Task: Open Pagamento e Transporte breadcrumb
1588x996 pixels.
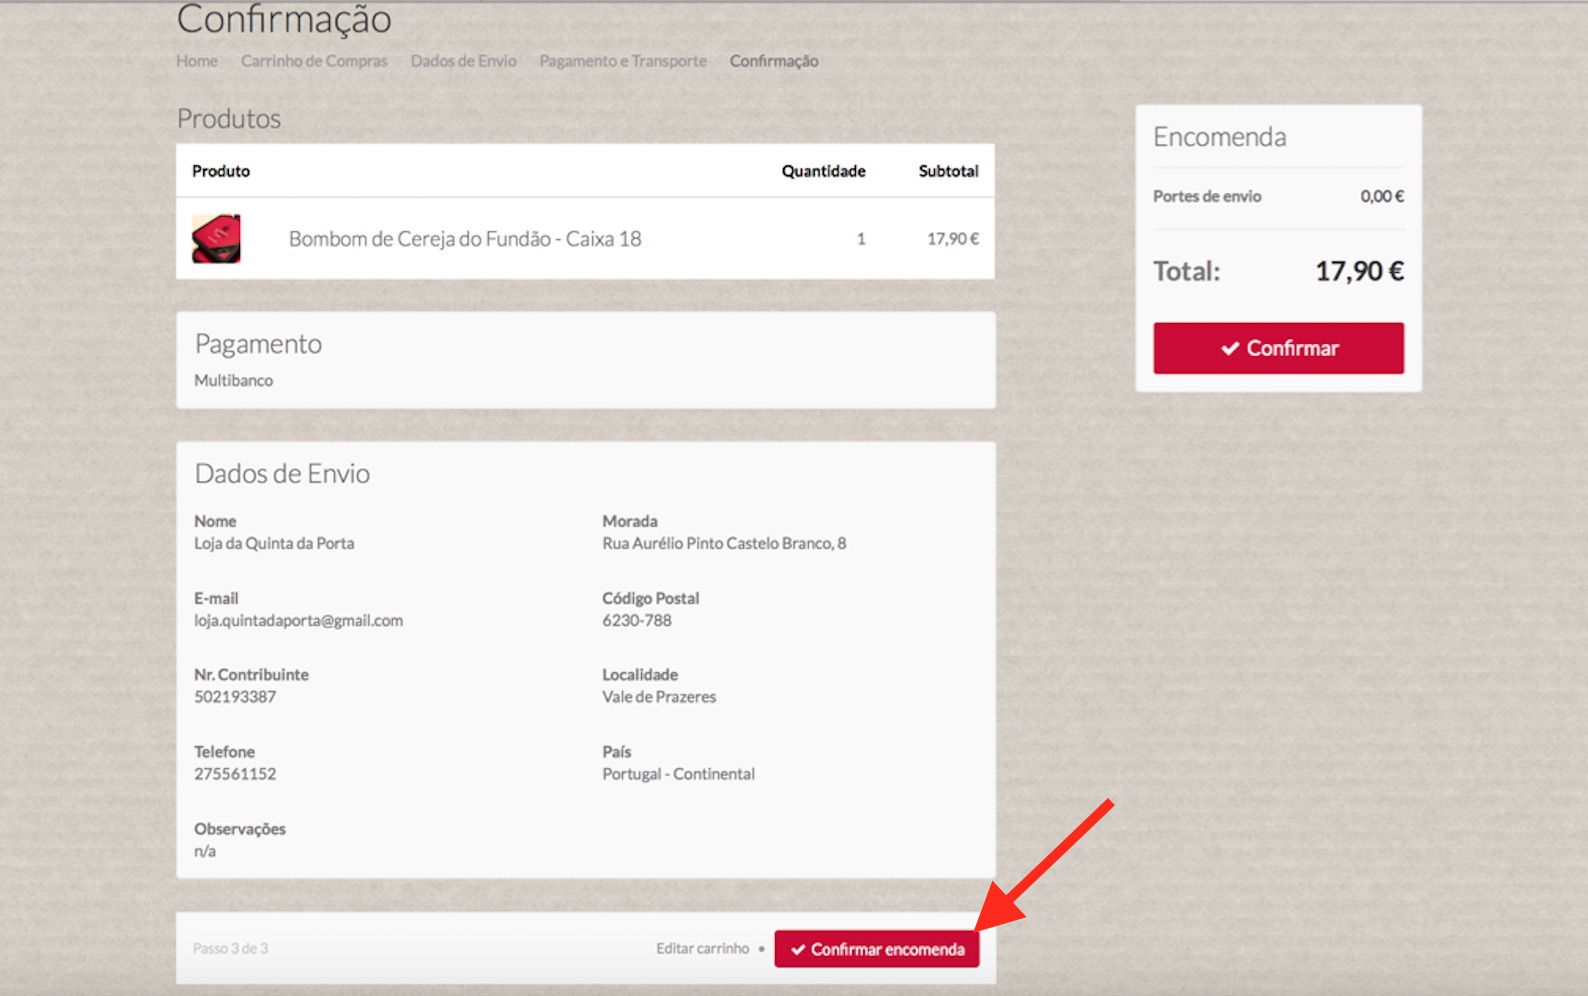Action: tap(623, 61)
